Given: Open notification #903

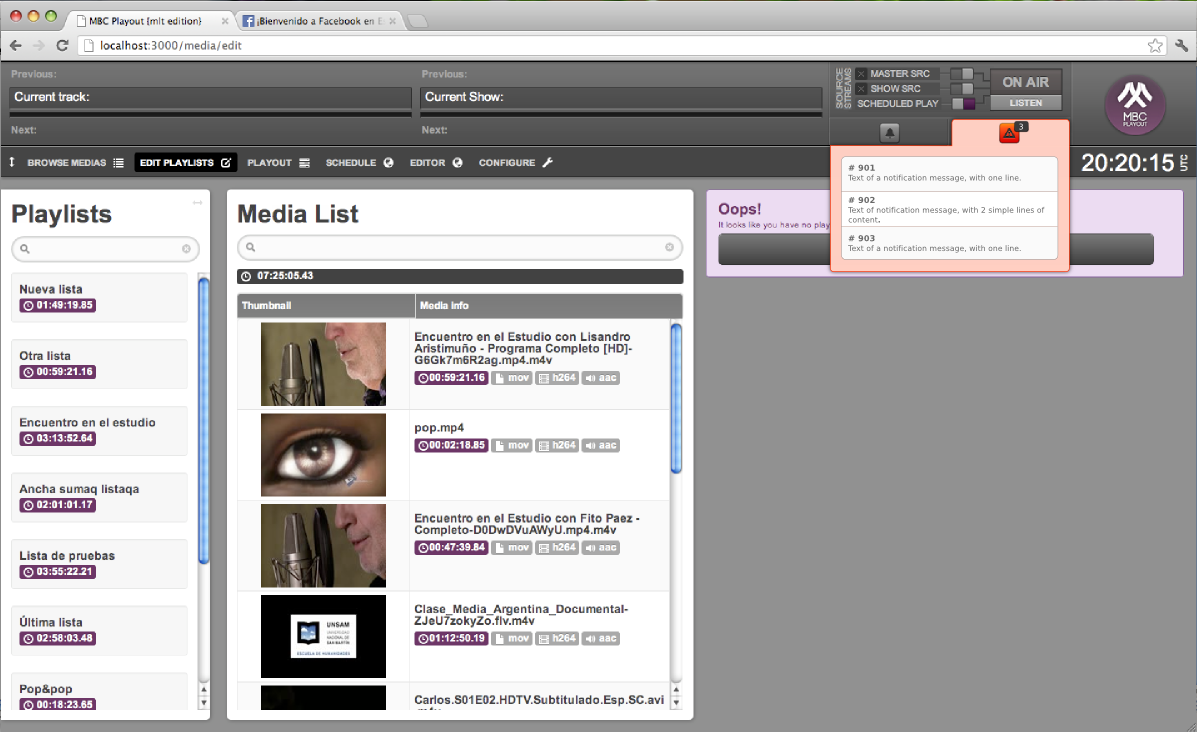Looking at the screenshot, I should point(949,243).
